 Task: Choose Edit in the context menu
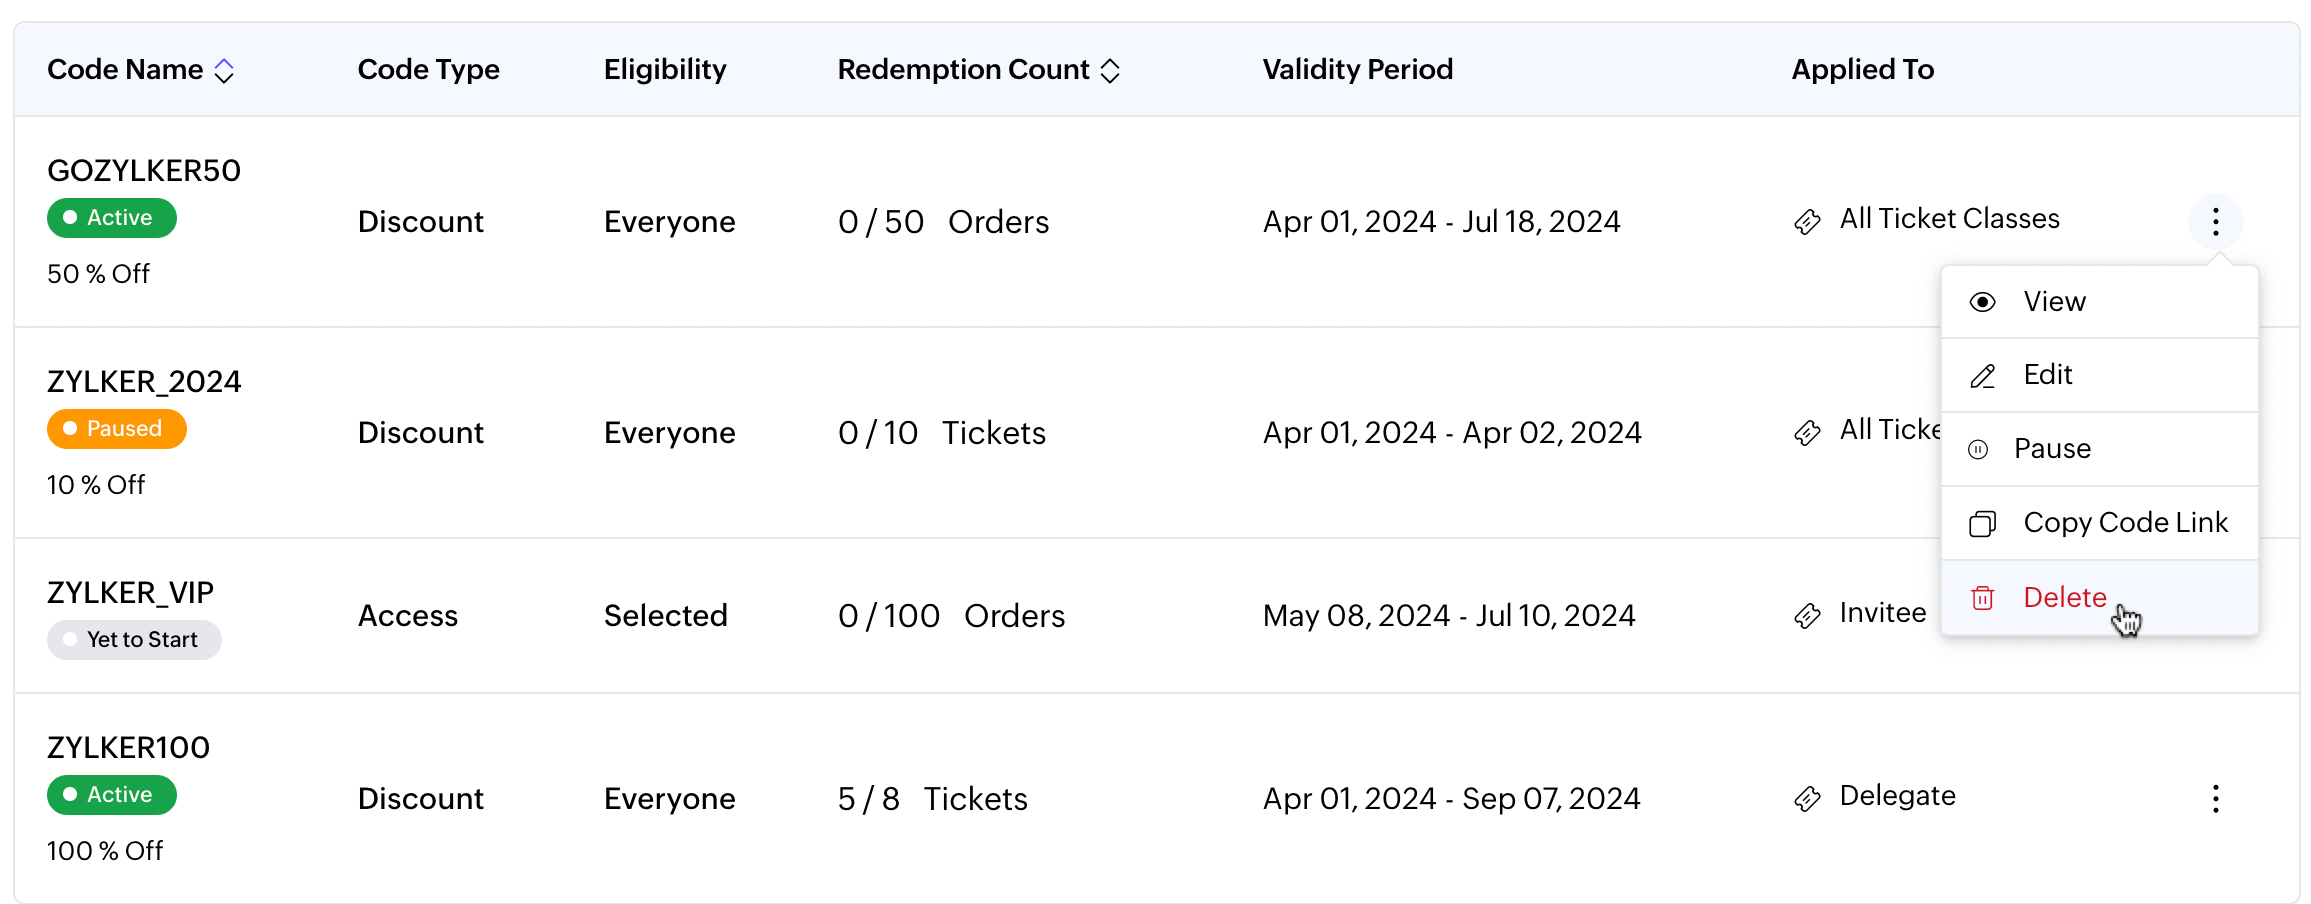point(2047,375)
